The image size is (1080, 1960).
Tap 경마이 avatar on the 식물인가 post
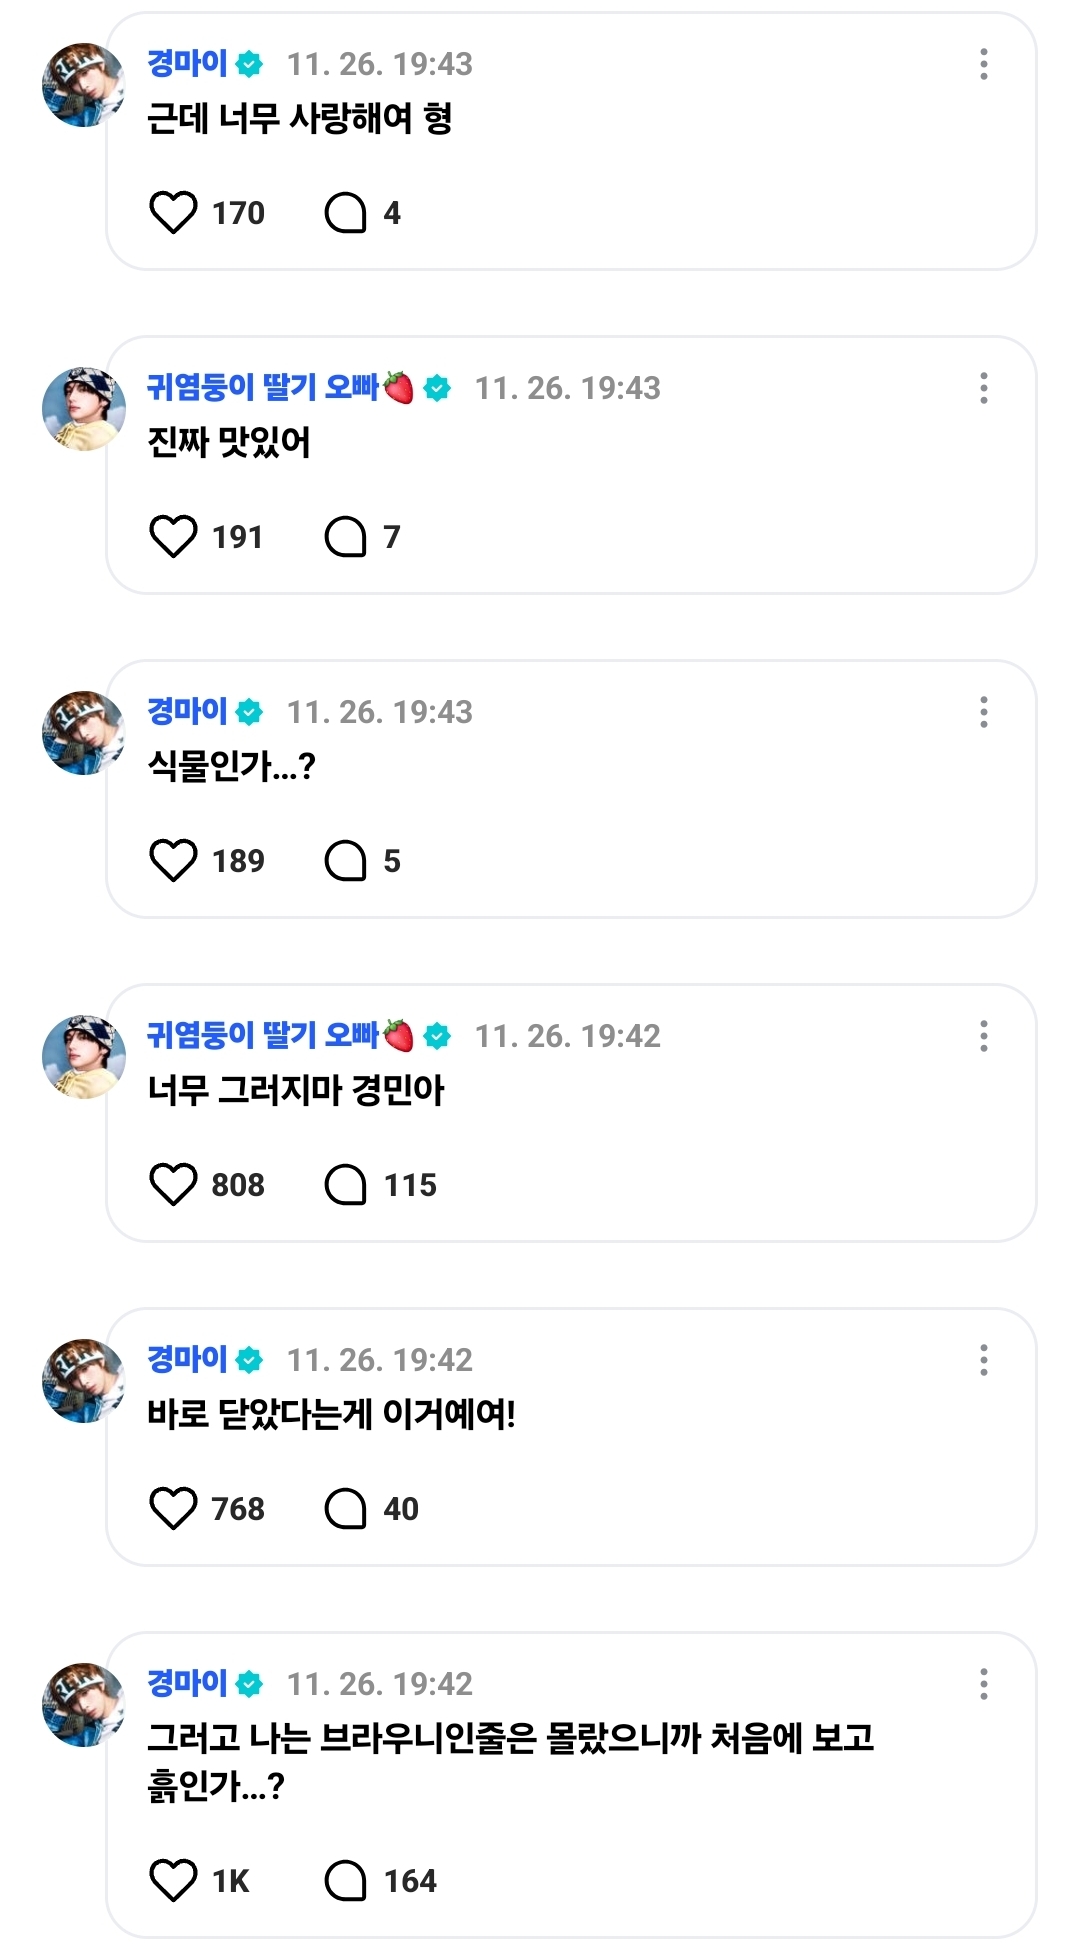click(x=84, y=733)
